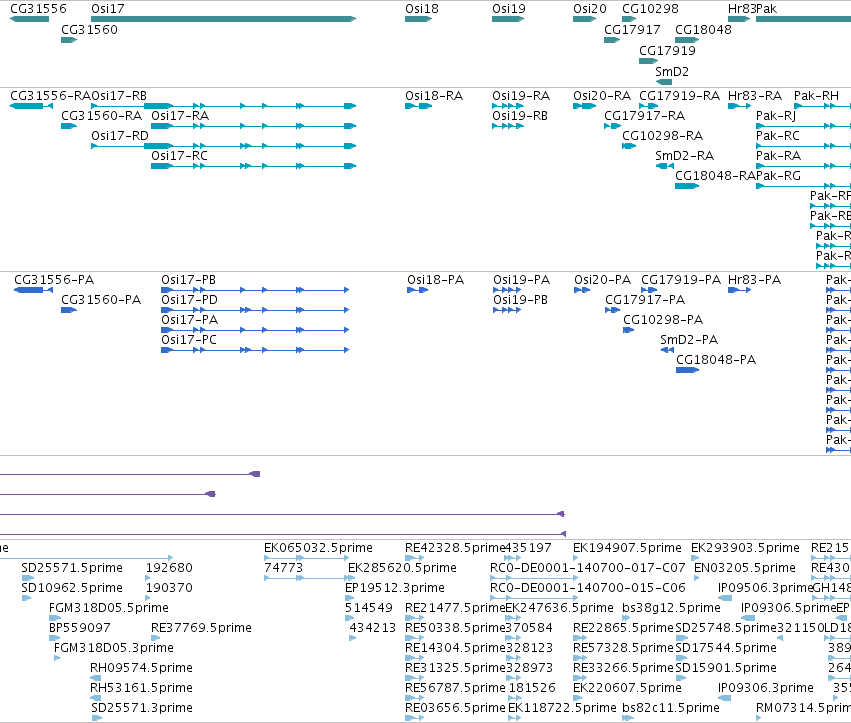The width and height of the screenshot is (851, 723).
Task: Select protein Osi17-PC
Action: coord(189,340)
